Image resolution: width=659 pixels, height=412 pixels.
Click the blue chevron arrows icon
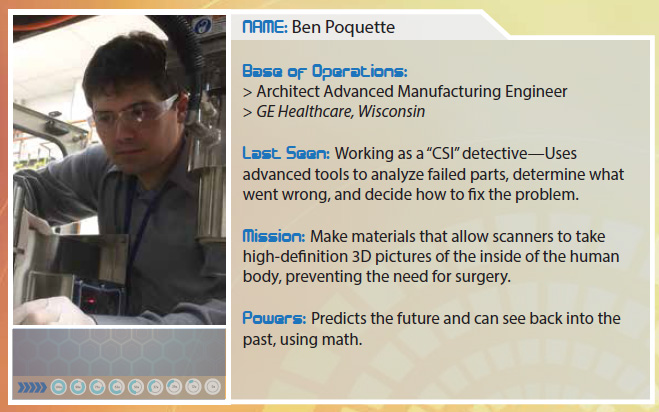pyautogui.click(x=32, y=387)
